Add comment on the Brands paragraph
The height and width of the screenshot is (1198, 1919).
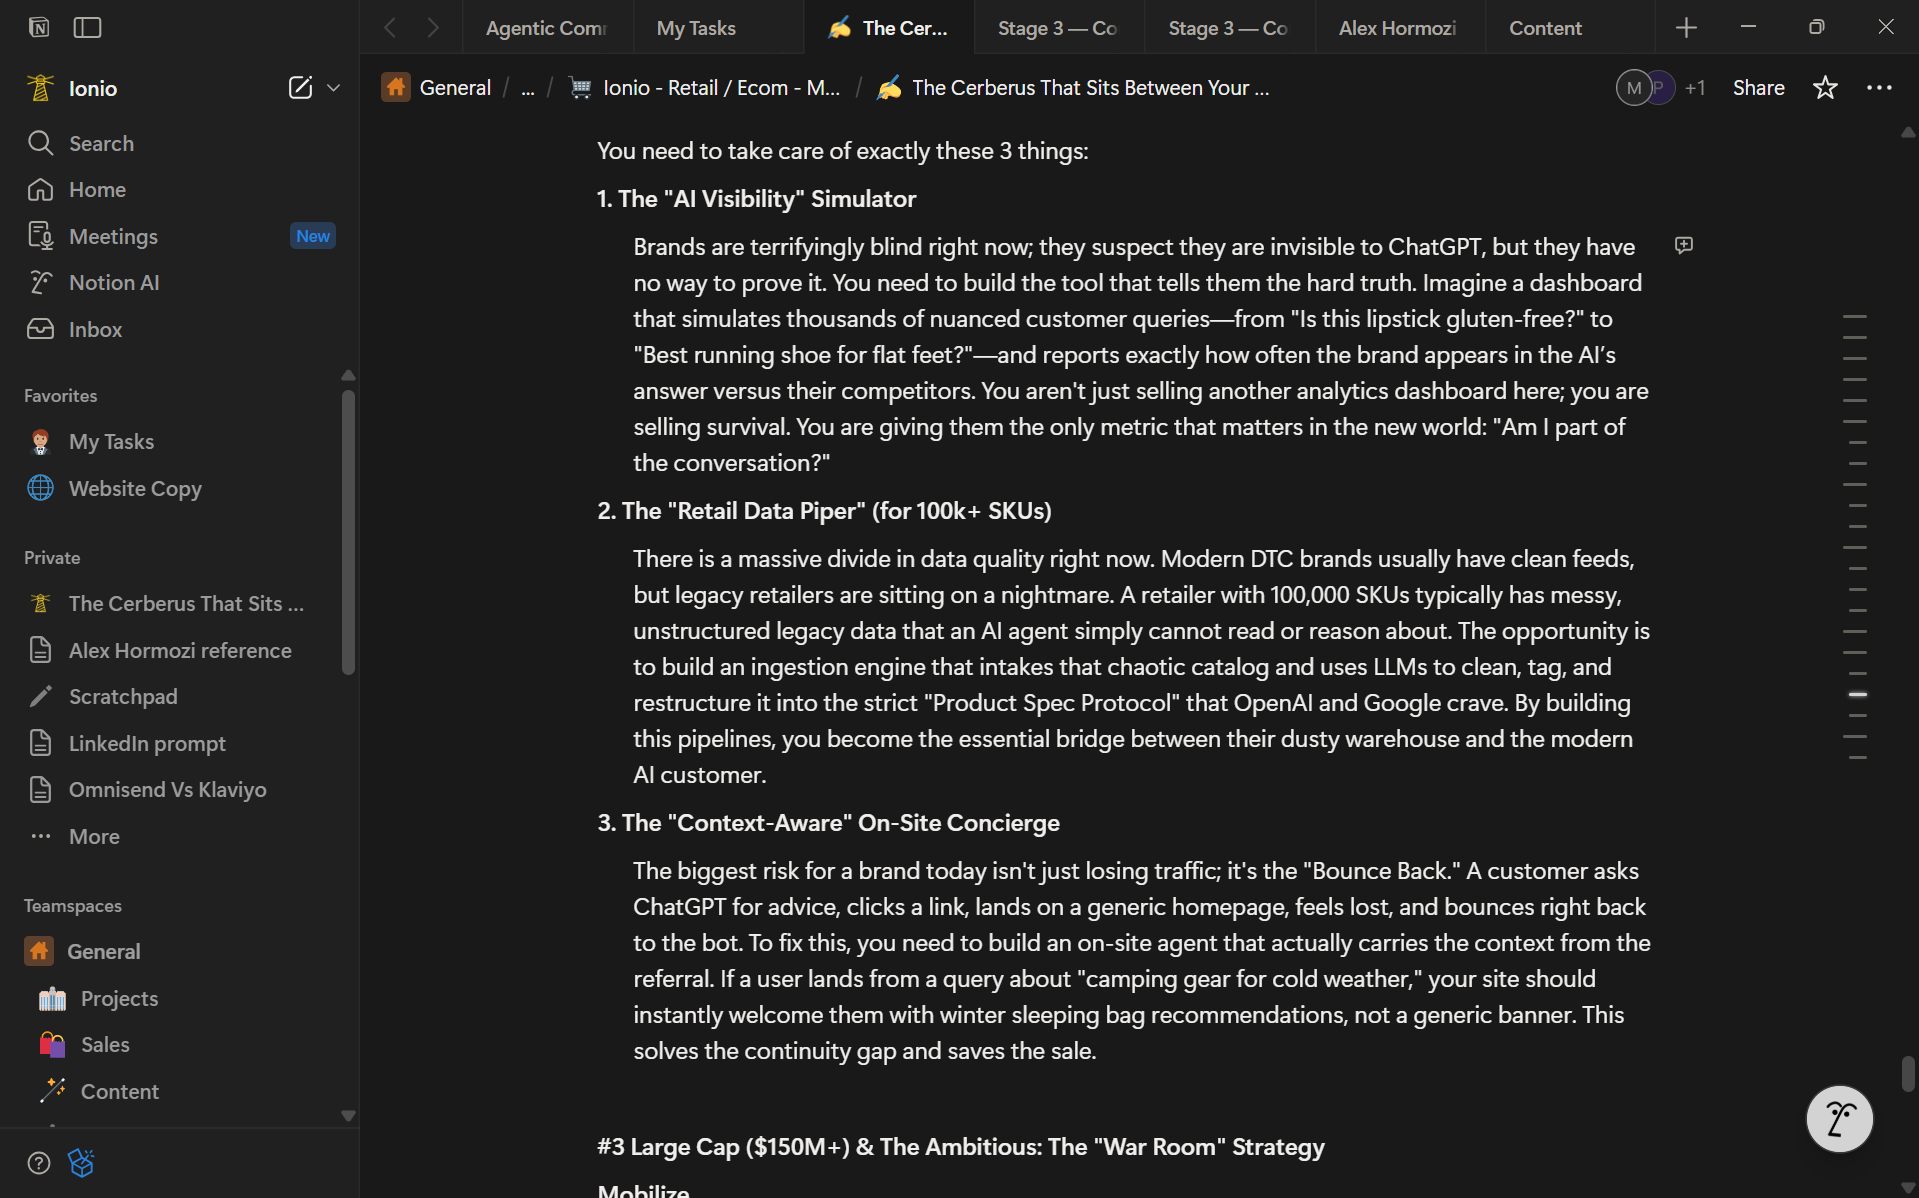1684,245
